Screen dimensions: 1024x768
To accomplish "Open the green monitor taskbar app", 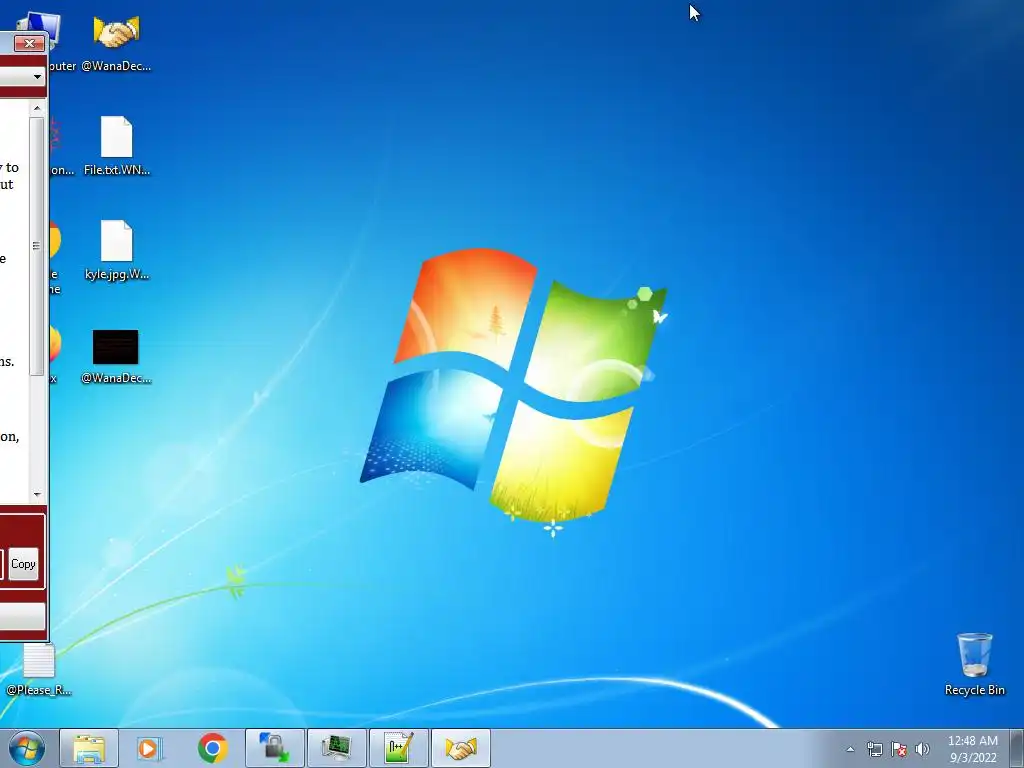I will coord(336,748).
